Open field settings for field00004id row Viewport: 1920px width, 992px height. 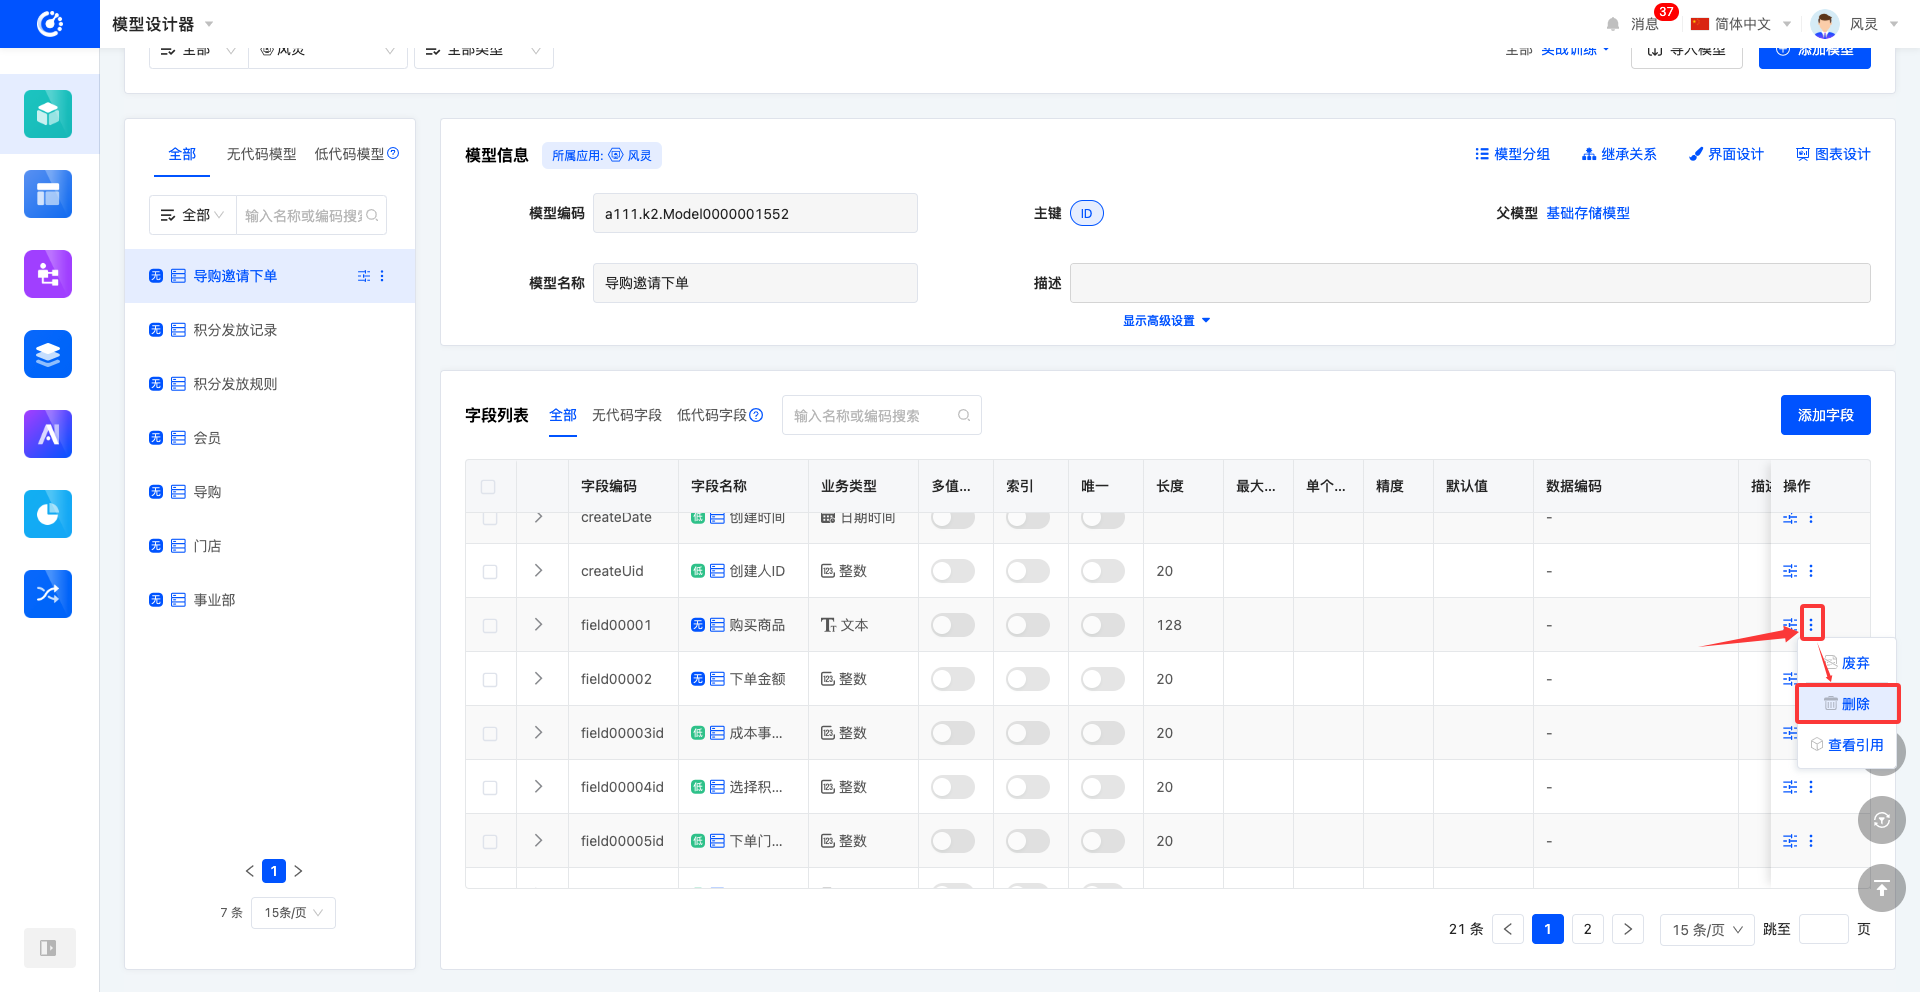click(1790, 787)
